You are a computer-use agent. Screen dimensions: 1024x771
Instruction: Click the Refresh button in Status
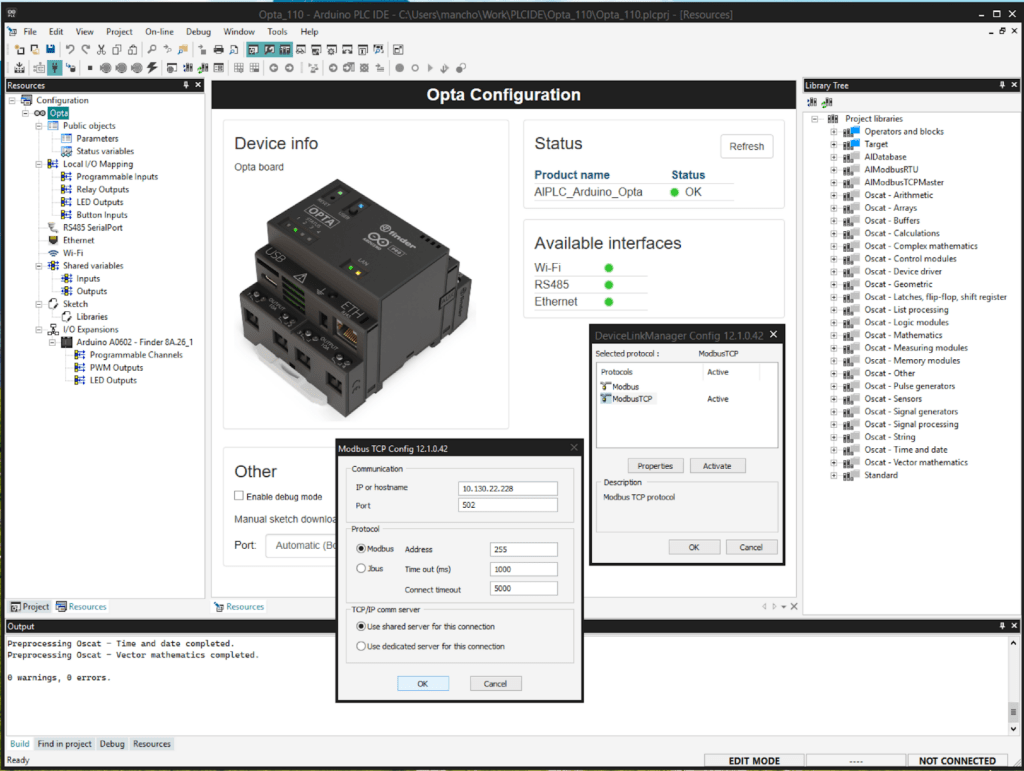[x=746, y=146]
